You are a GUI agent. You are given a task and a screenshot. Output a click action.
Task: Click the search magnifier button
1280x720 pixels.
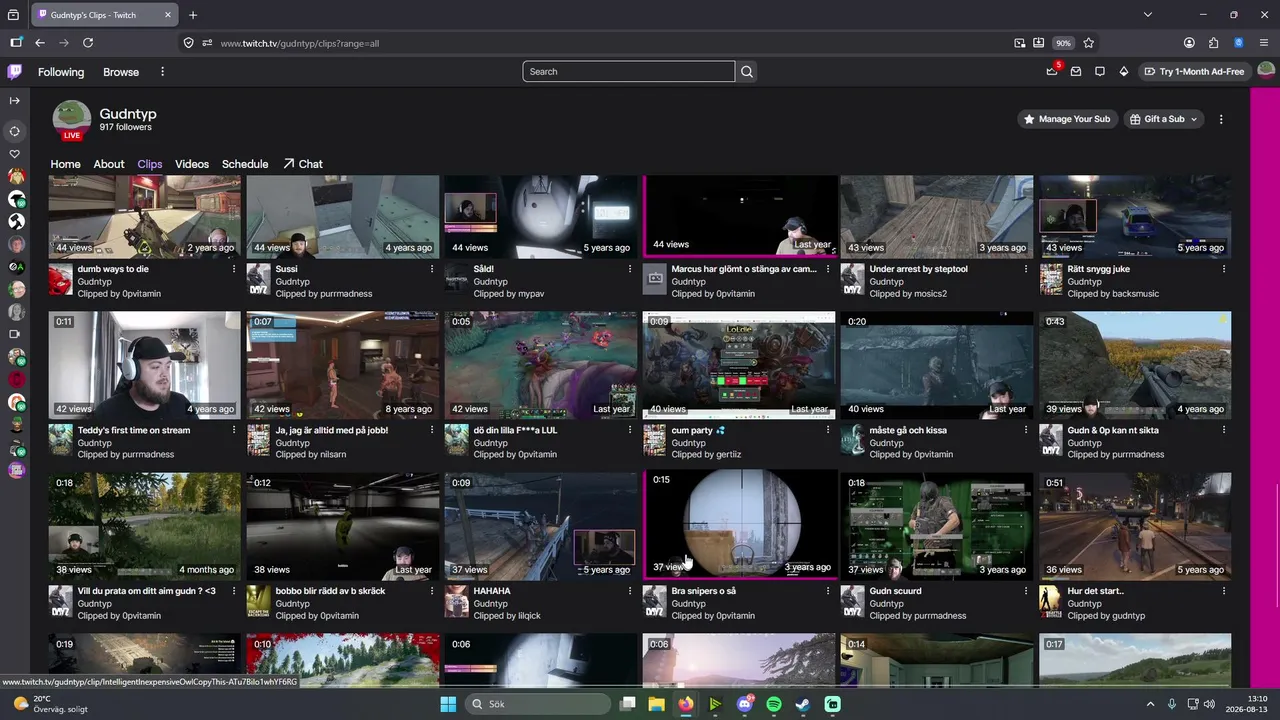click(x=747, y=72)
